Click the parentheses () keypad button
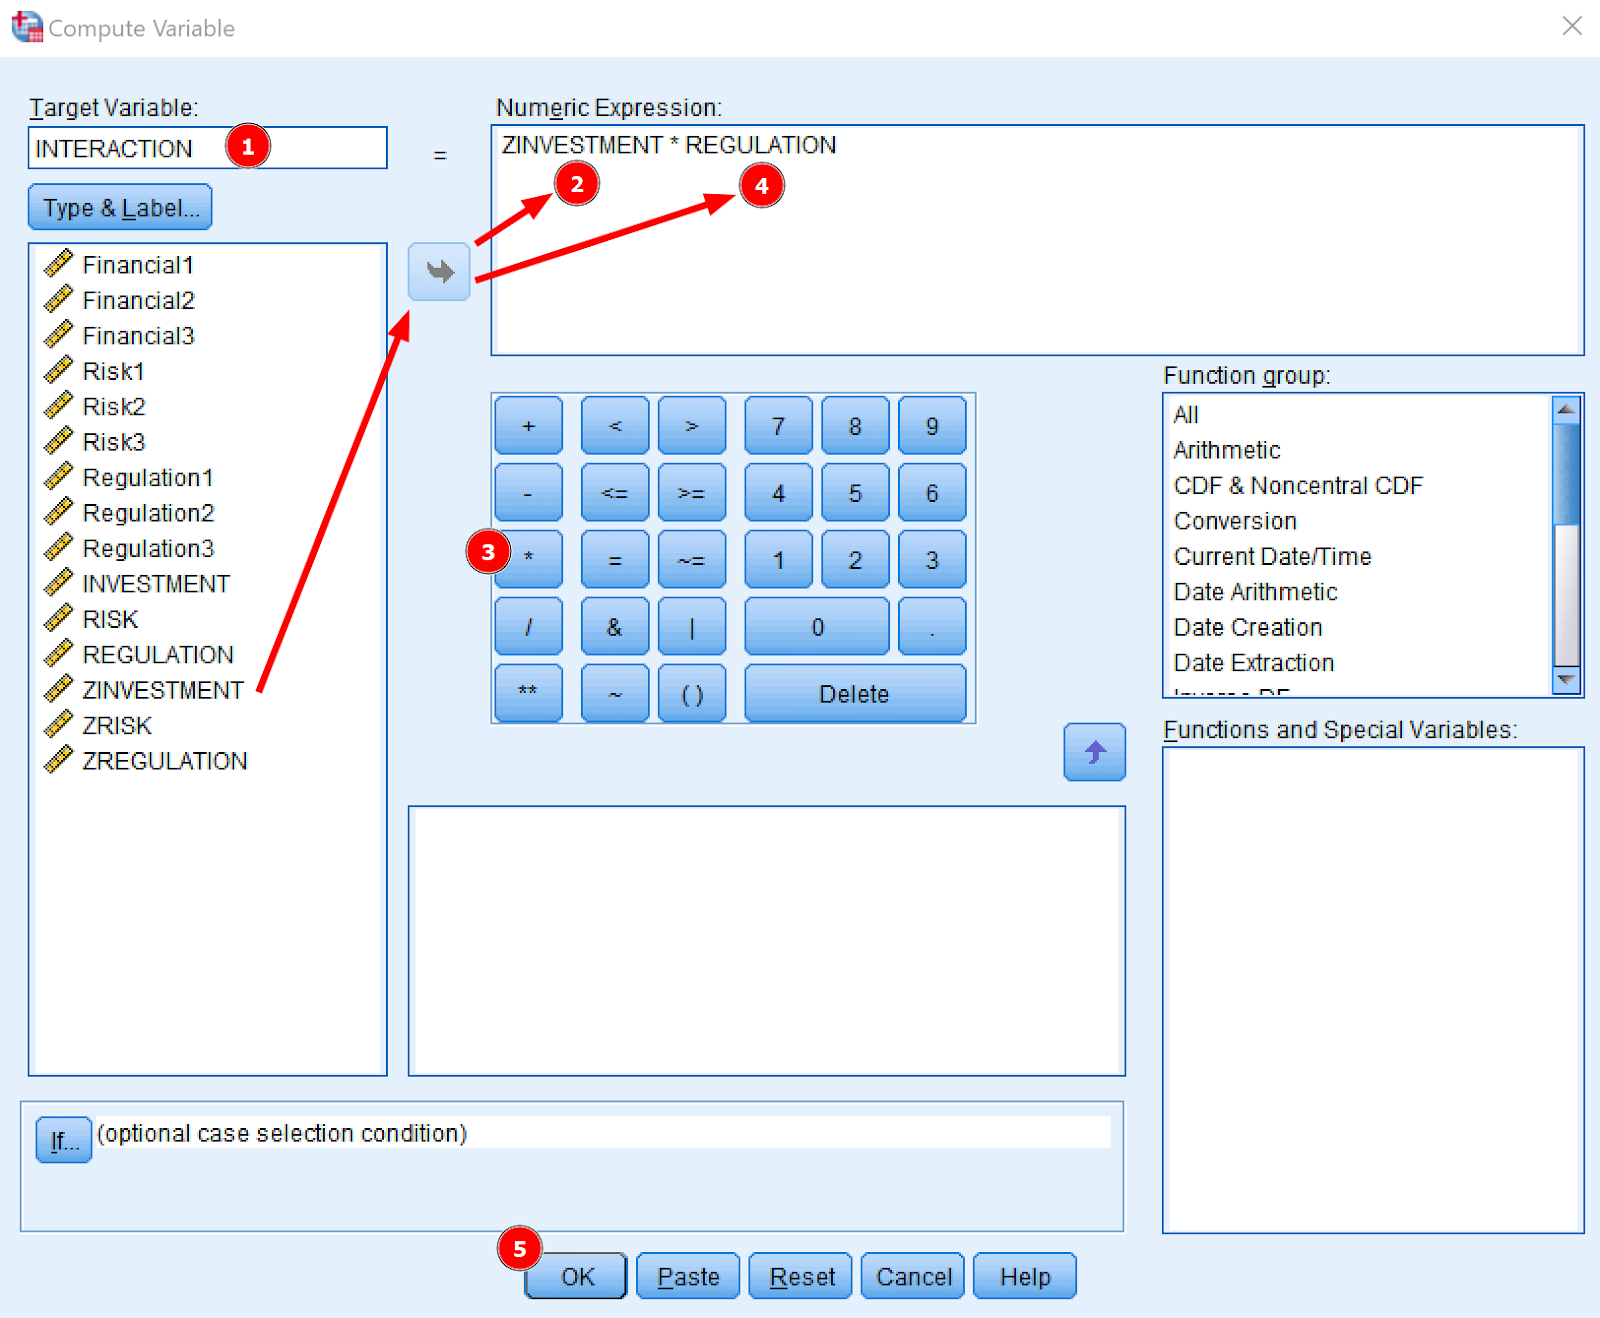Image resolution: width=1600 pixels, height=1318 pixels. pos(691,693)
